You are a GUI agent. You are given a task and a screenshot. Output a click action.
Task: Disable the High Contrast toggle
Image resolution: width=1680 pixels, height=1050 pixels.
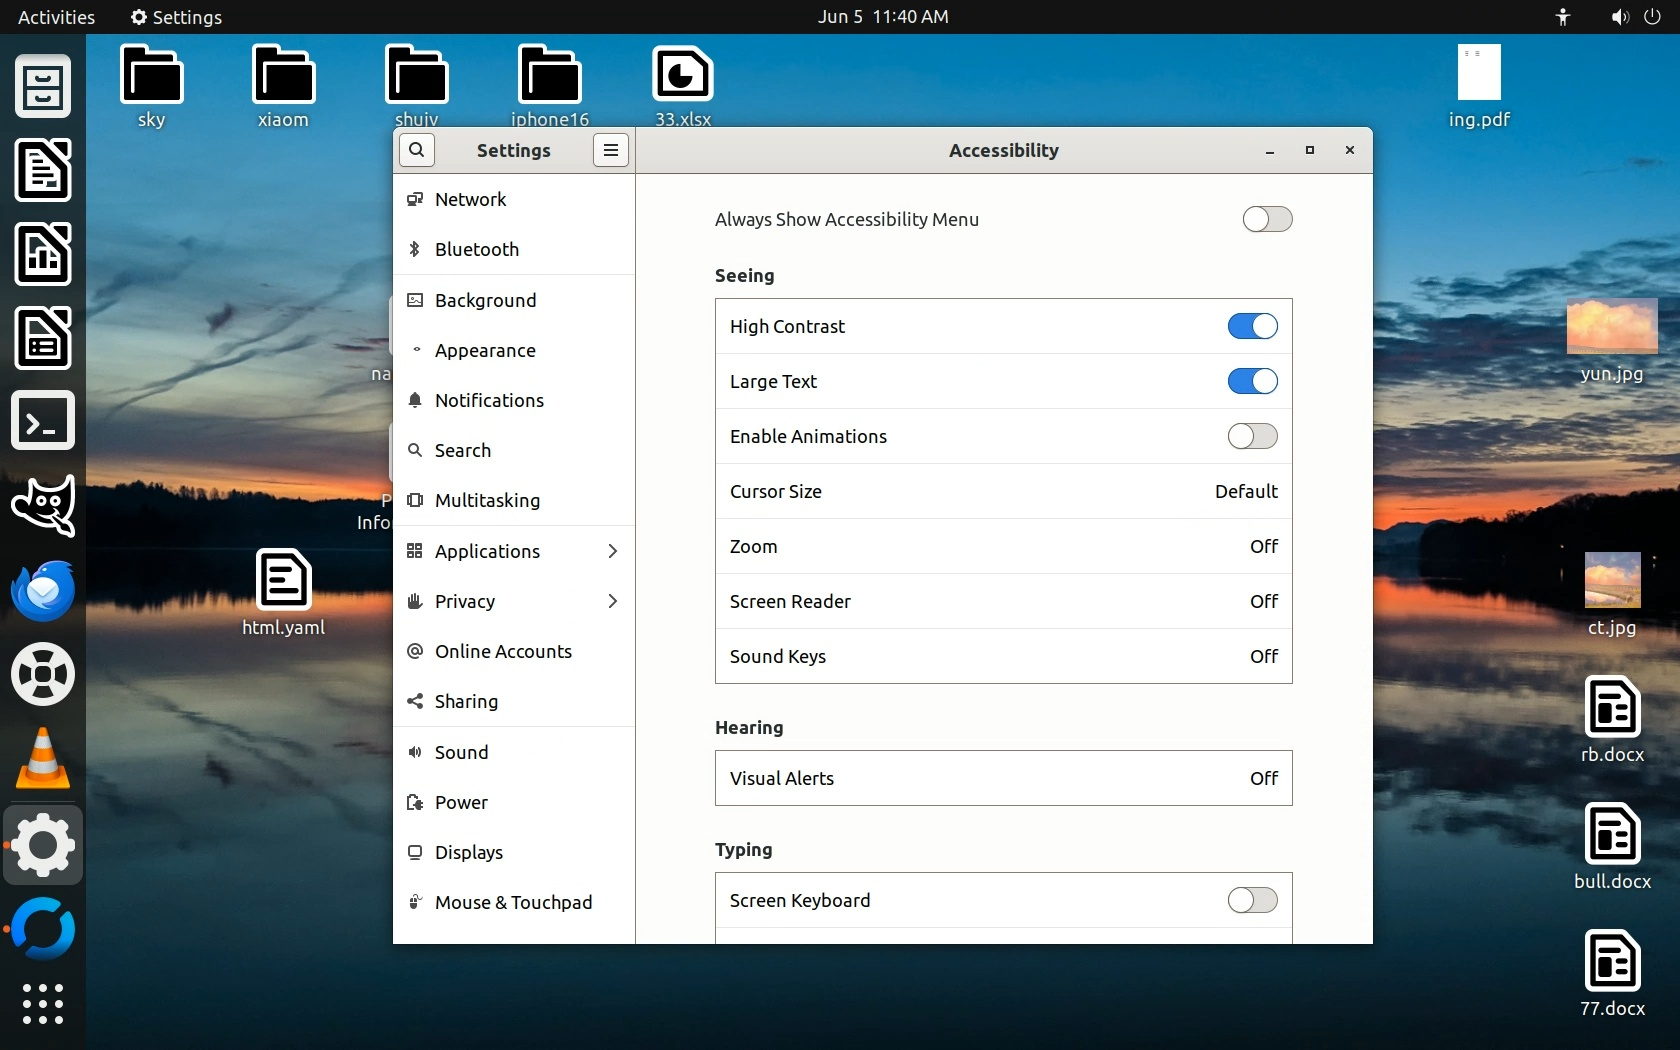tap(1252, 326)
